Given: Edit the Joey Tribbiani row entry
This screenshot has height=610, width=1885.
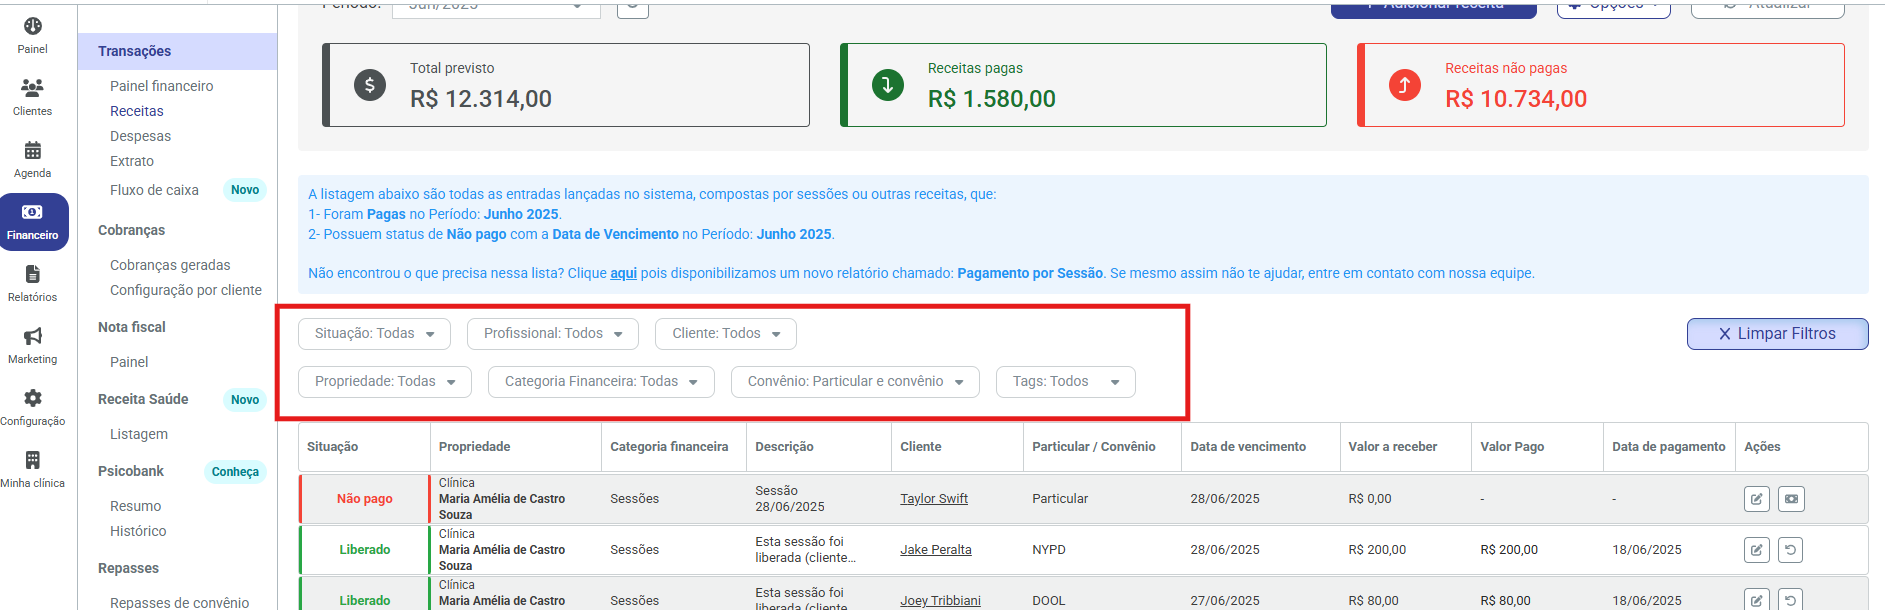Looking at the screenshot, I should pyautogui.click(x=1757, y=600).
